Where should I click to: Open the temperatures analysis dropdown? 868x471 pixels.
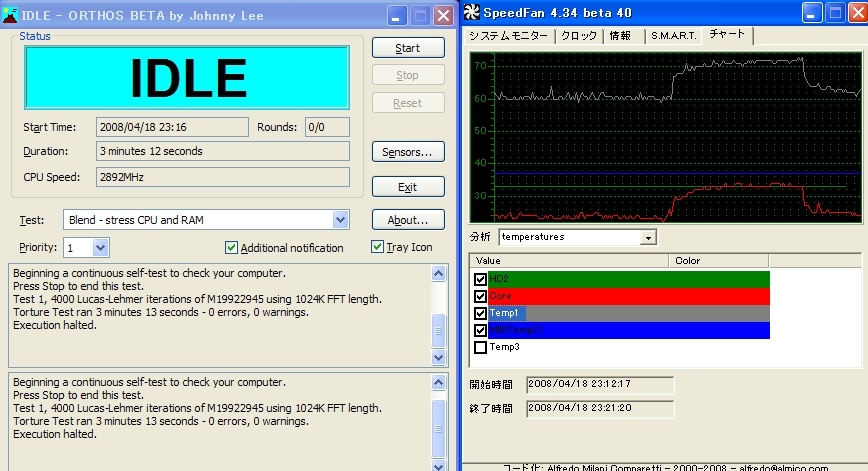[x=648, y=237]
